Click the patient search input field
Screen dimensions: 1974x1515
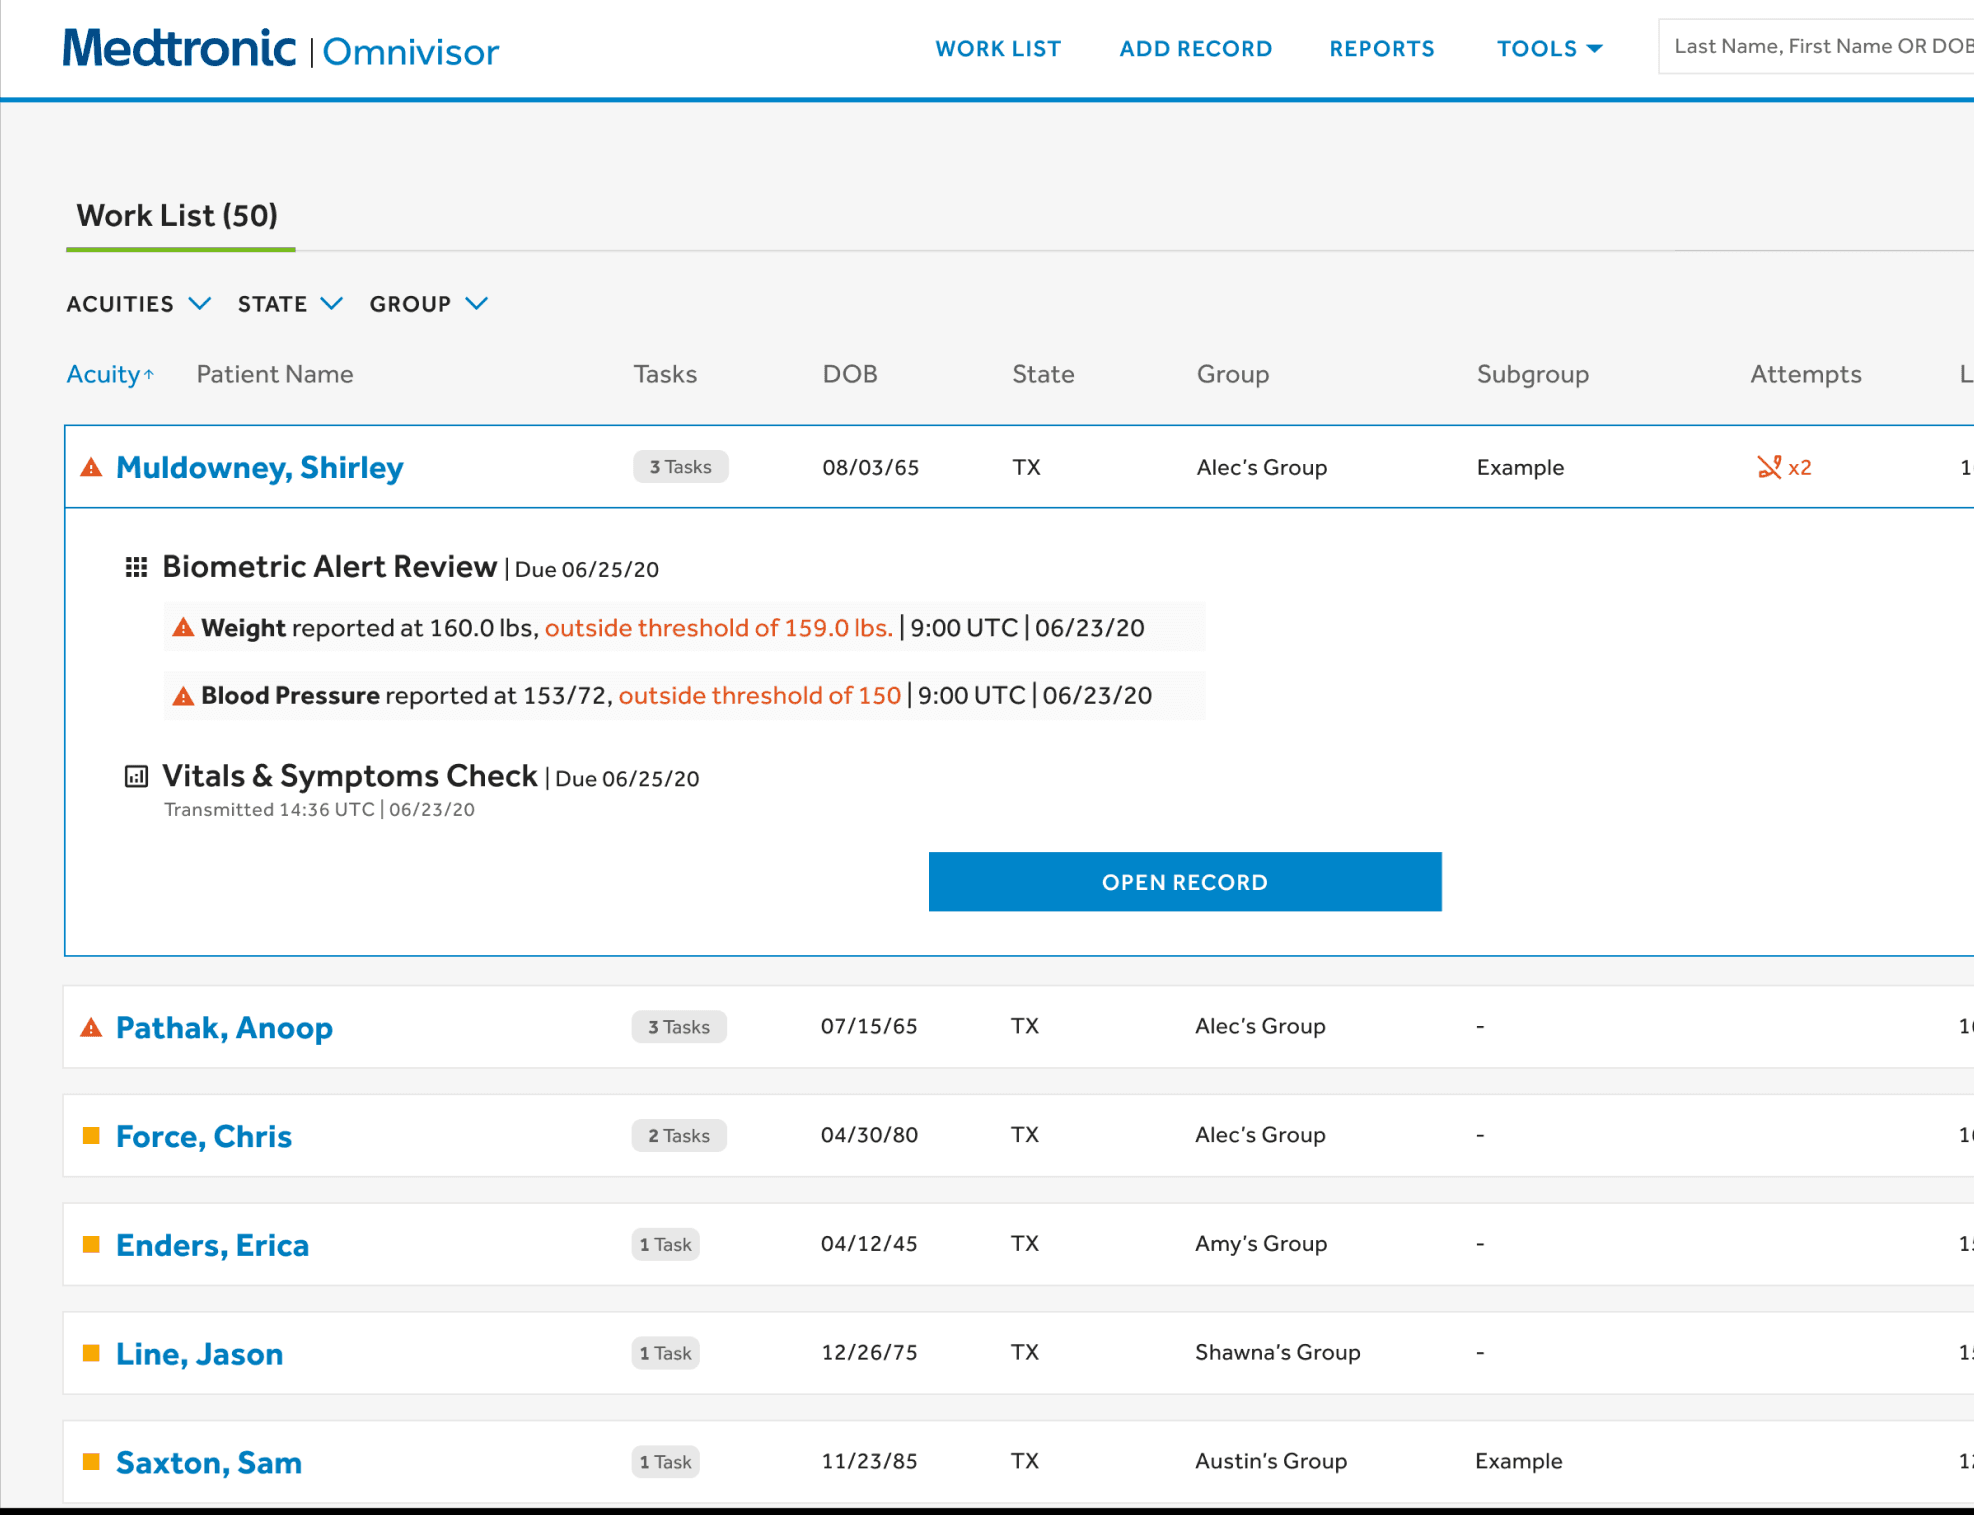(1816, 46)
